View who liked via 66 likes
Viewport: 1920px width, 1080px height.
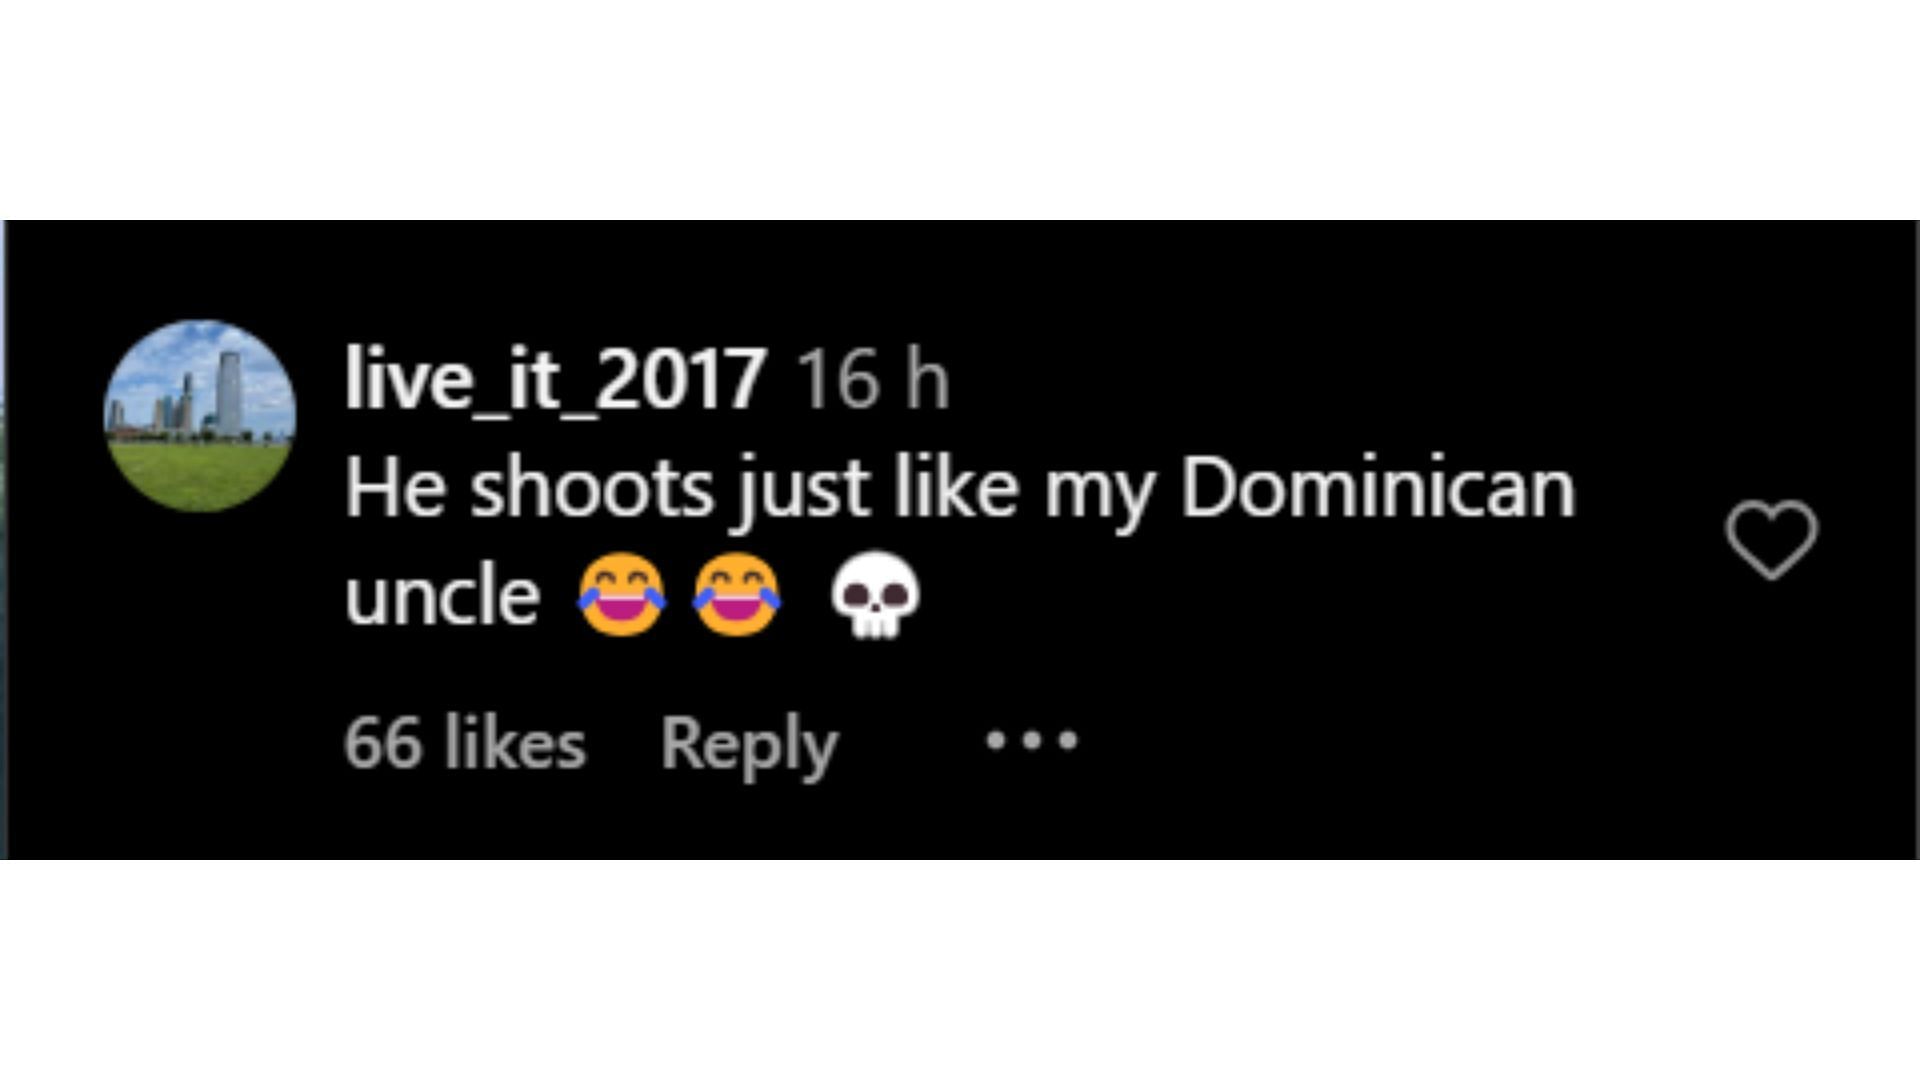pos(465,744)
